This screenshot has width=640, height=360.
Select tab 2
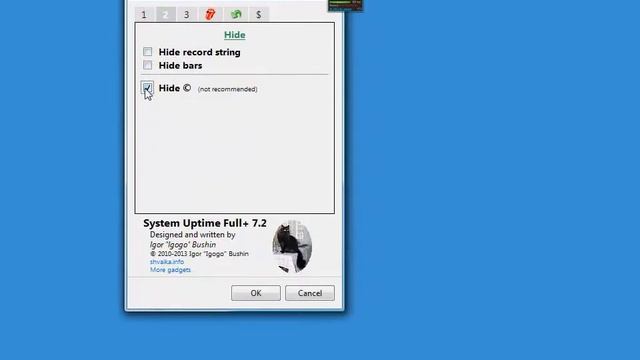click(x=165, y=15)
